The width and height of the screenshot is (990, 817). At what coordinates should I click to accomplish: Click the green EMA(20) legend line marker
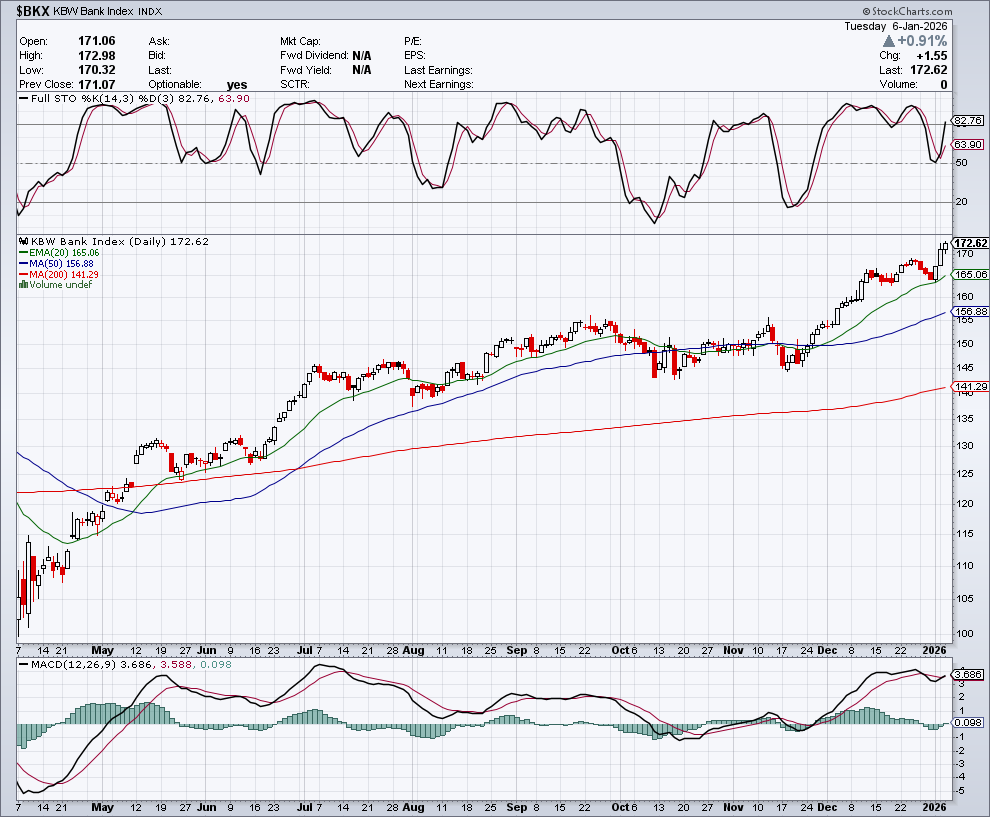coord(24,253)
